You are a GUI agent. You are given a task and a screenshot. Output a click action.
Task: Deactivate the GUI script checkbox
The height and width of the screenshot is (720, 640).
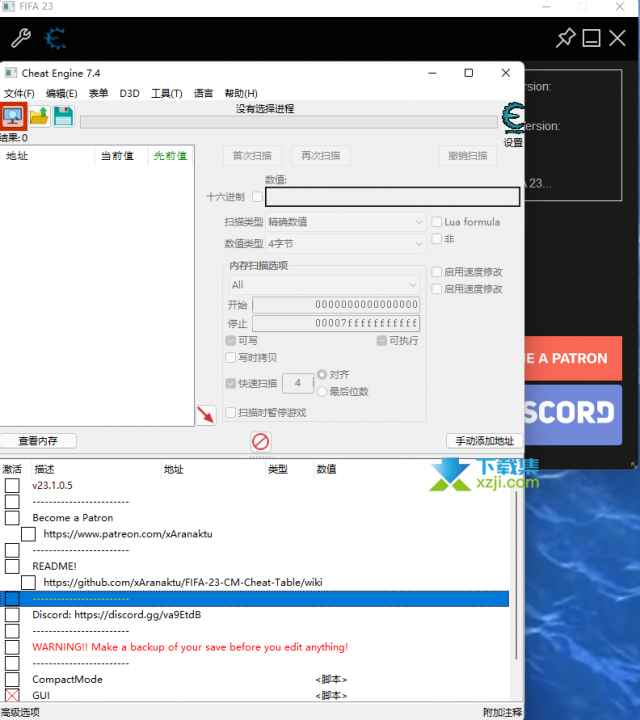[12, 695]
